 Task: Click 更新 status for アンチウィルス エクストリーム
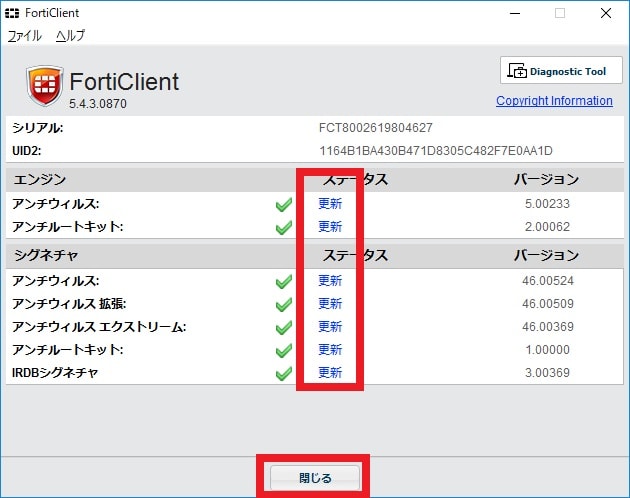(x=330, y=326)
